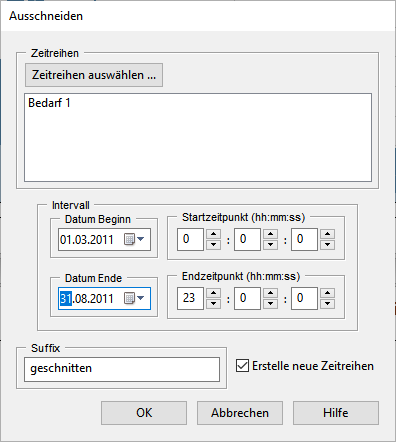Open Hilfe for this dialog

pyautogui.click(x=336, y=413)
